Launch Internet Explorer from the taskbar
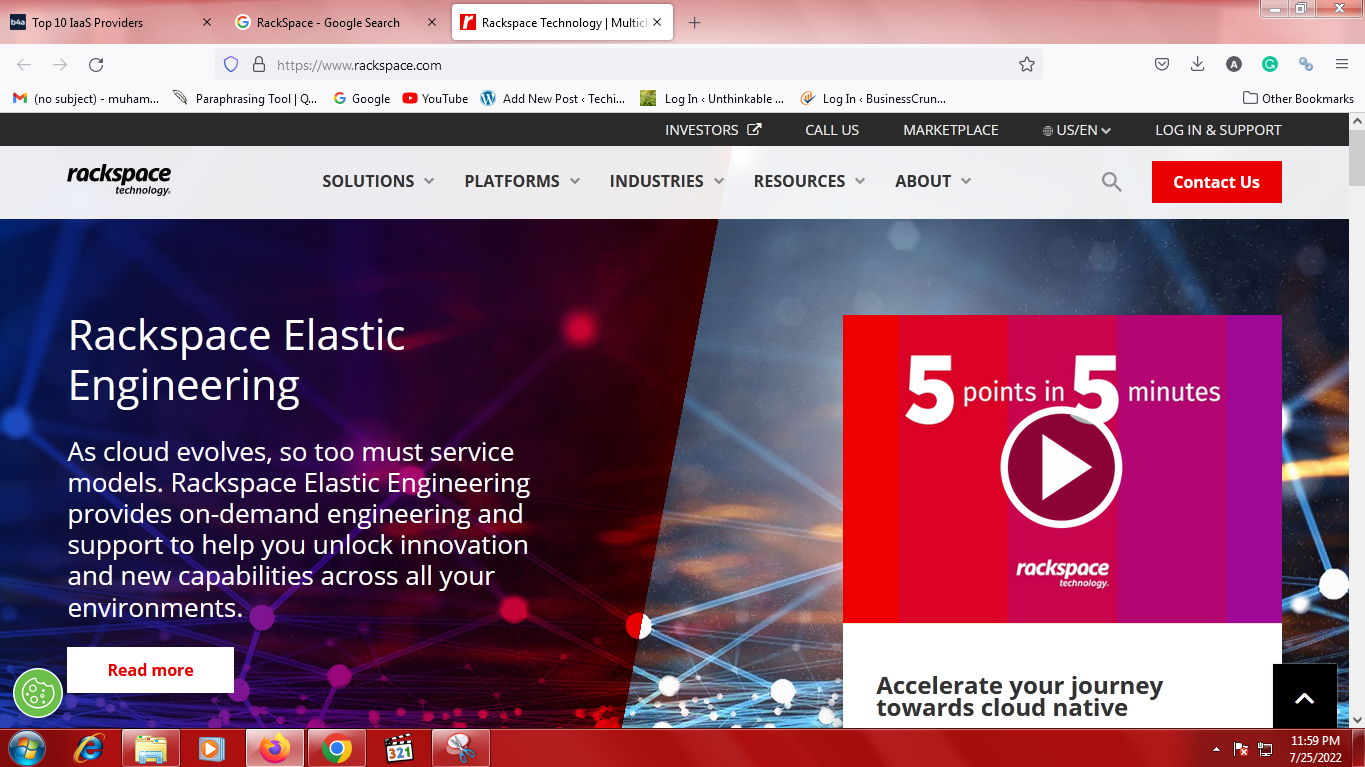Screen dimensions: 1365x767 click(x=90, y=748)
